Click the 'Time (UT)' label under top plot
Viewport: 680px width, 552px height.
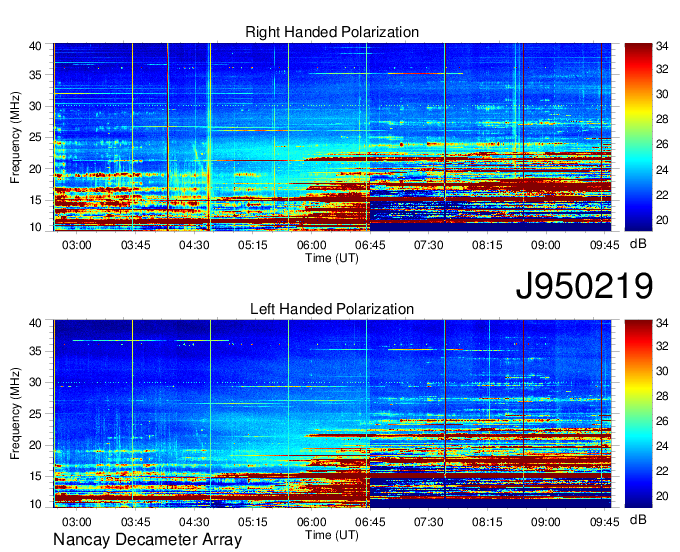(332, 258)
